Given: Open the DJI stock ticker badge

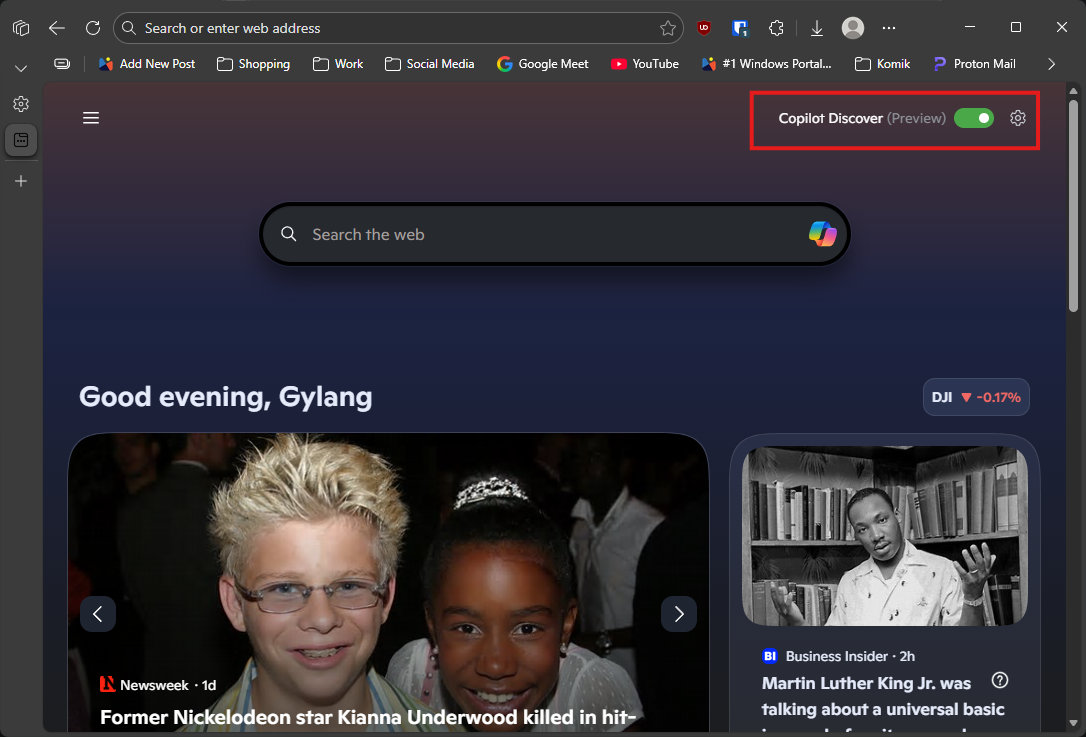Looking at the screenshot, I should pos(976,397).
